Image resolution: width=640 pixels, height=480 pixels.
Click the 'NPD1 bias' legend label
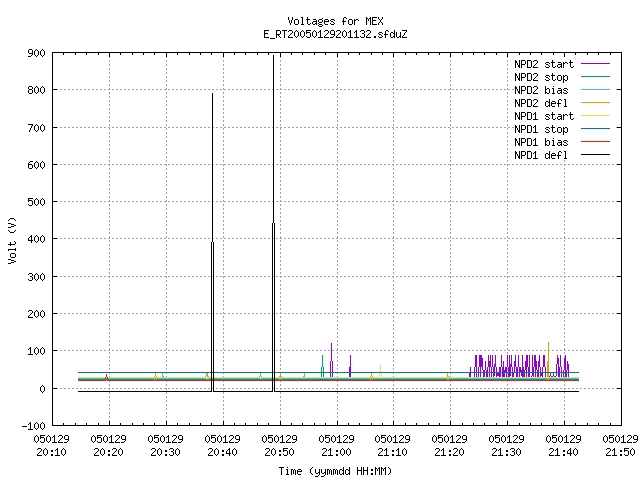tap(541, 142)
